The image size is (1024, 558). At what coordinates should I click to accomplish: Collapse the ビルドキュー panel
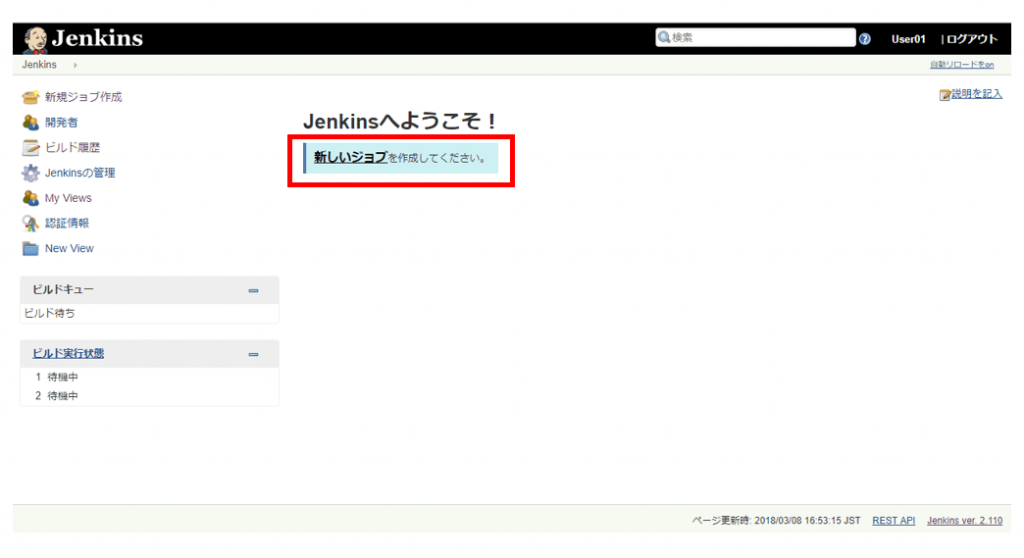[253, 290]
